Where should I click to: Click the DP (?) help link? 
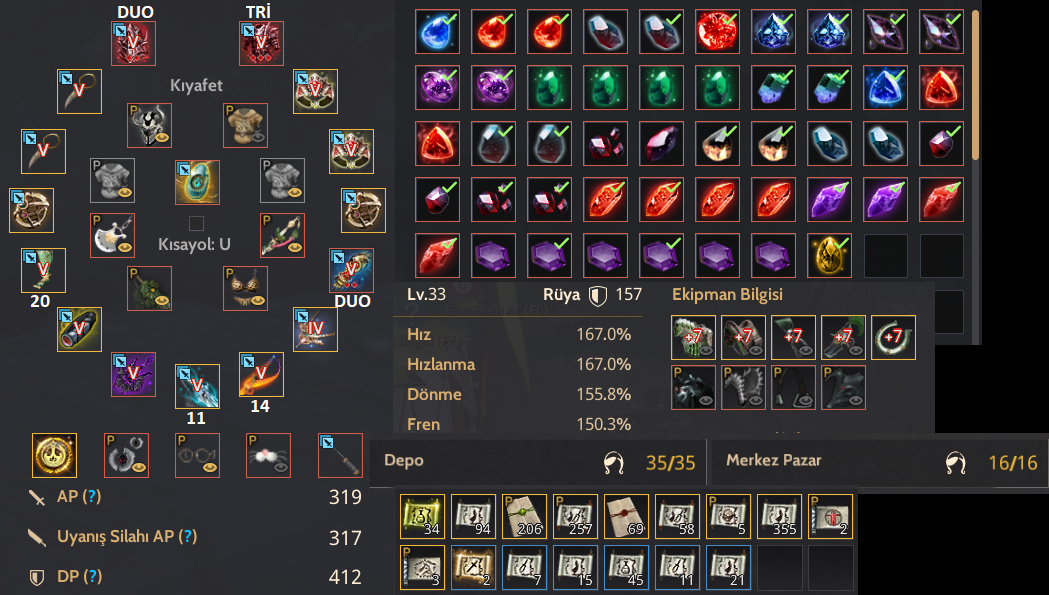(x=94, y=576)
